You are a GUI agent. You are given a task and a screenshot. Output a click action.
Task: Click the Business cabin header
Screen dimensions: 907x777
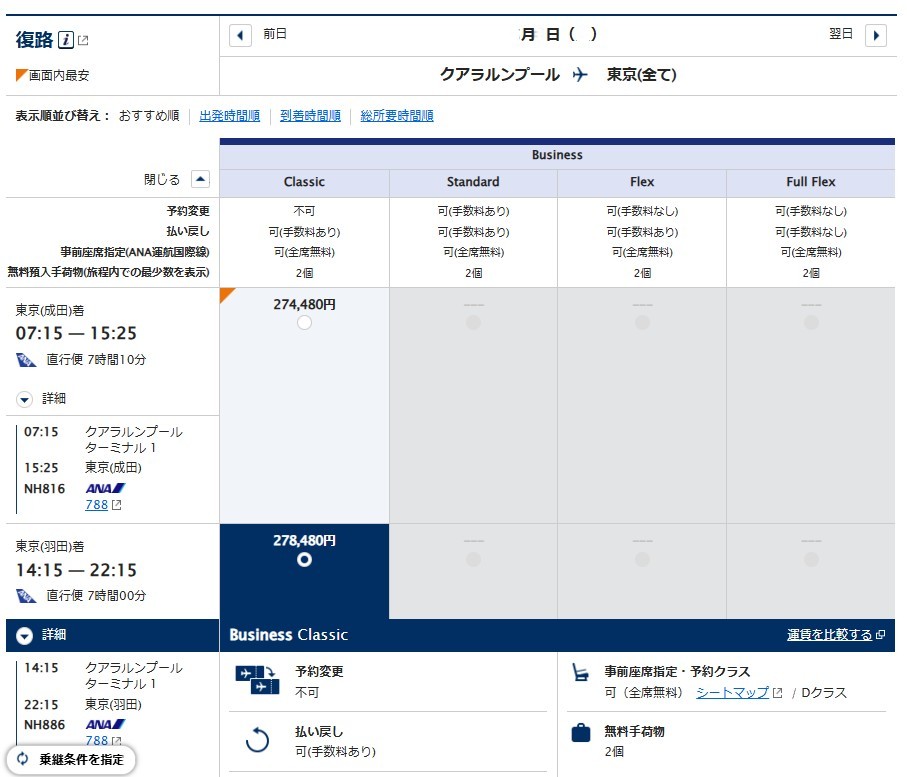pos(557,155)
